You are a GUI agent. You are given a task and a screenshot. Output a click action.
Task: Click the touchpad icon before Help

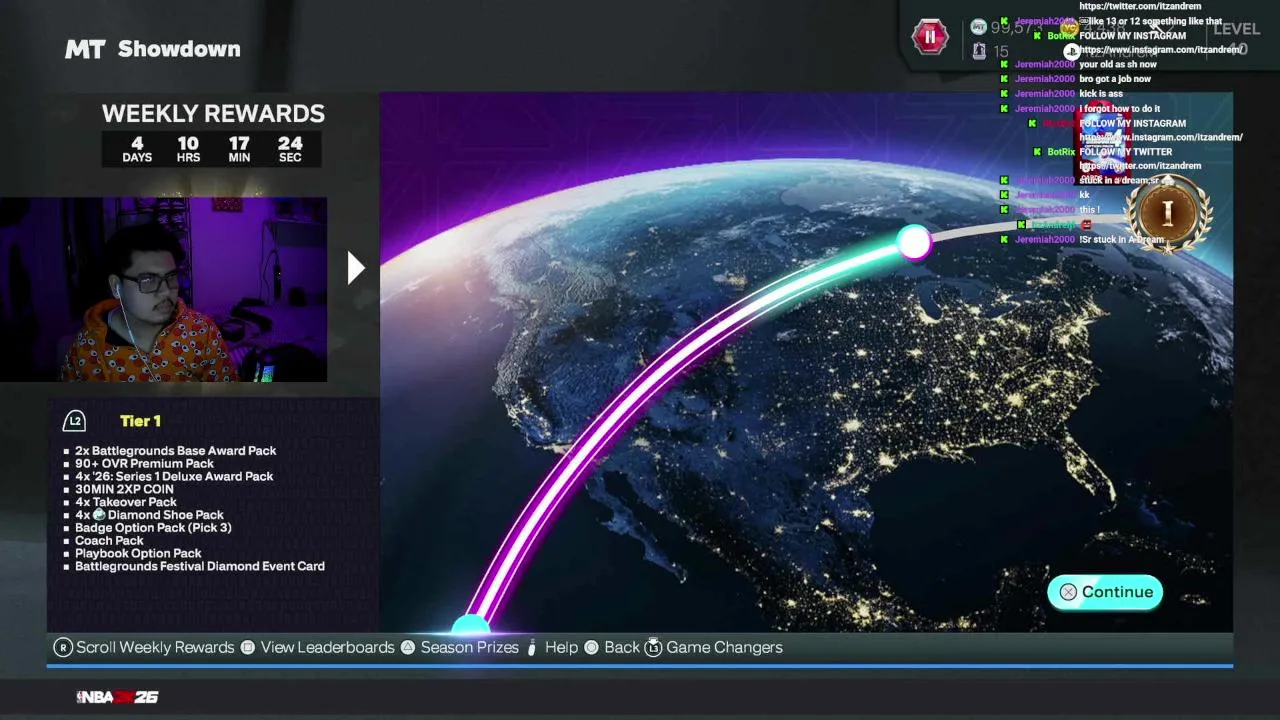coord(532,647)
